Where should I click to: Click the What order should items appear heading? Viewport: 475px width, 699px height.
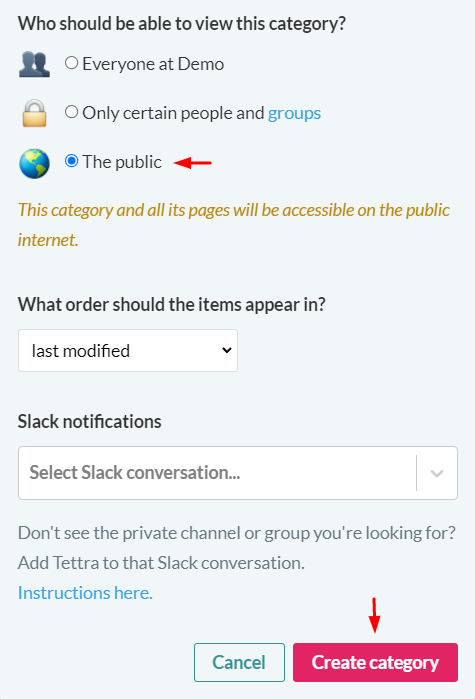point(172,305)
